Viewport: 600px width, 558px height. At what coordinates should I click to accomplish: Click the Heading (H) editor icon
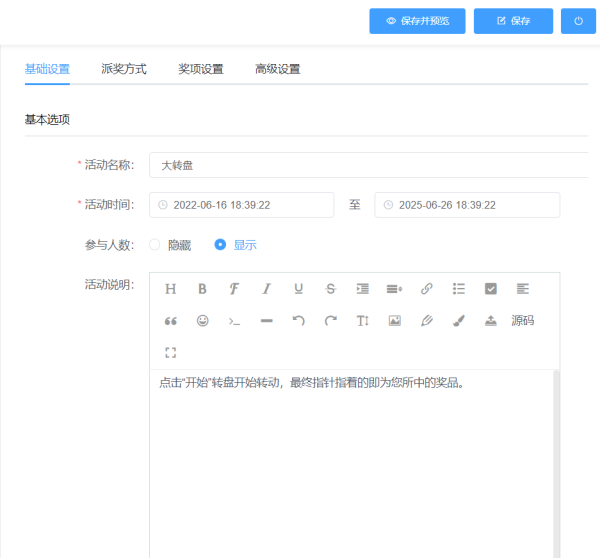171,289
